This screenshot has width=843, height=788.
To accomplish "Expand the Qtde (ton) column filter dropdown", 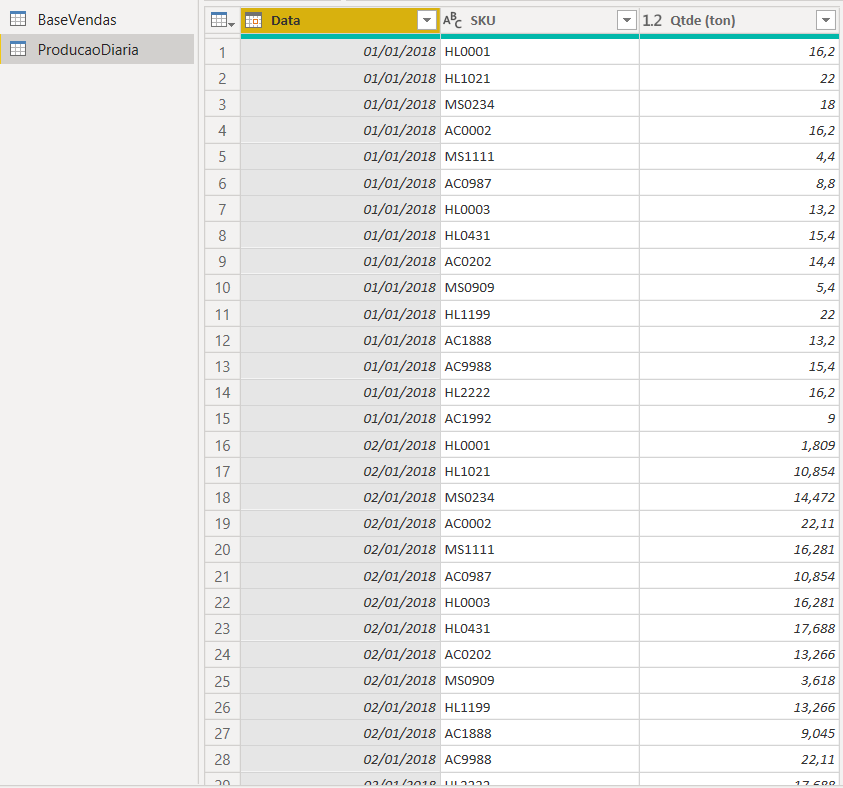I will pos(825,21).
